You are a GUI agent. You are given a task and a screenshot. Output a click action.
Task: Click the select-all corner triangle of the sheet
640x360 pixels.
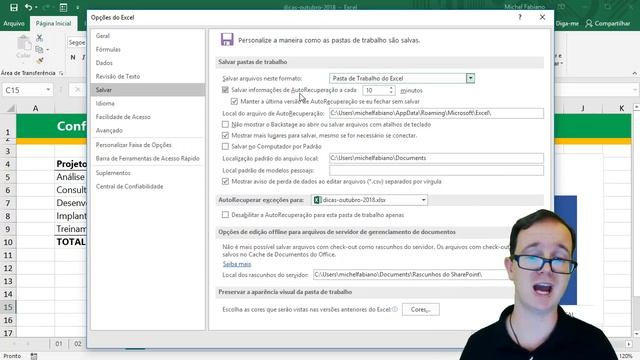(11, 108)
